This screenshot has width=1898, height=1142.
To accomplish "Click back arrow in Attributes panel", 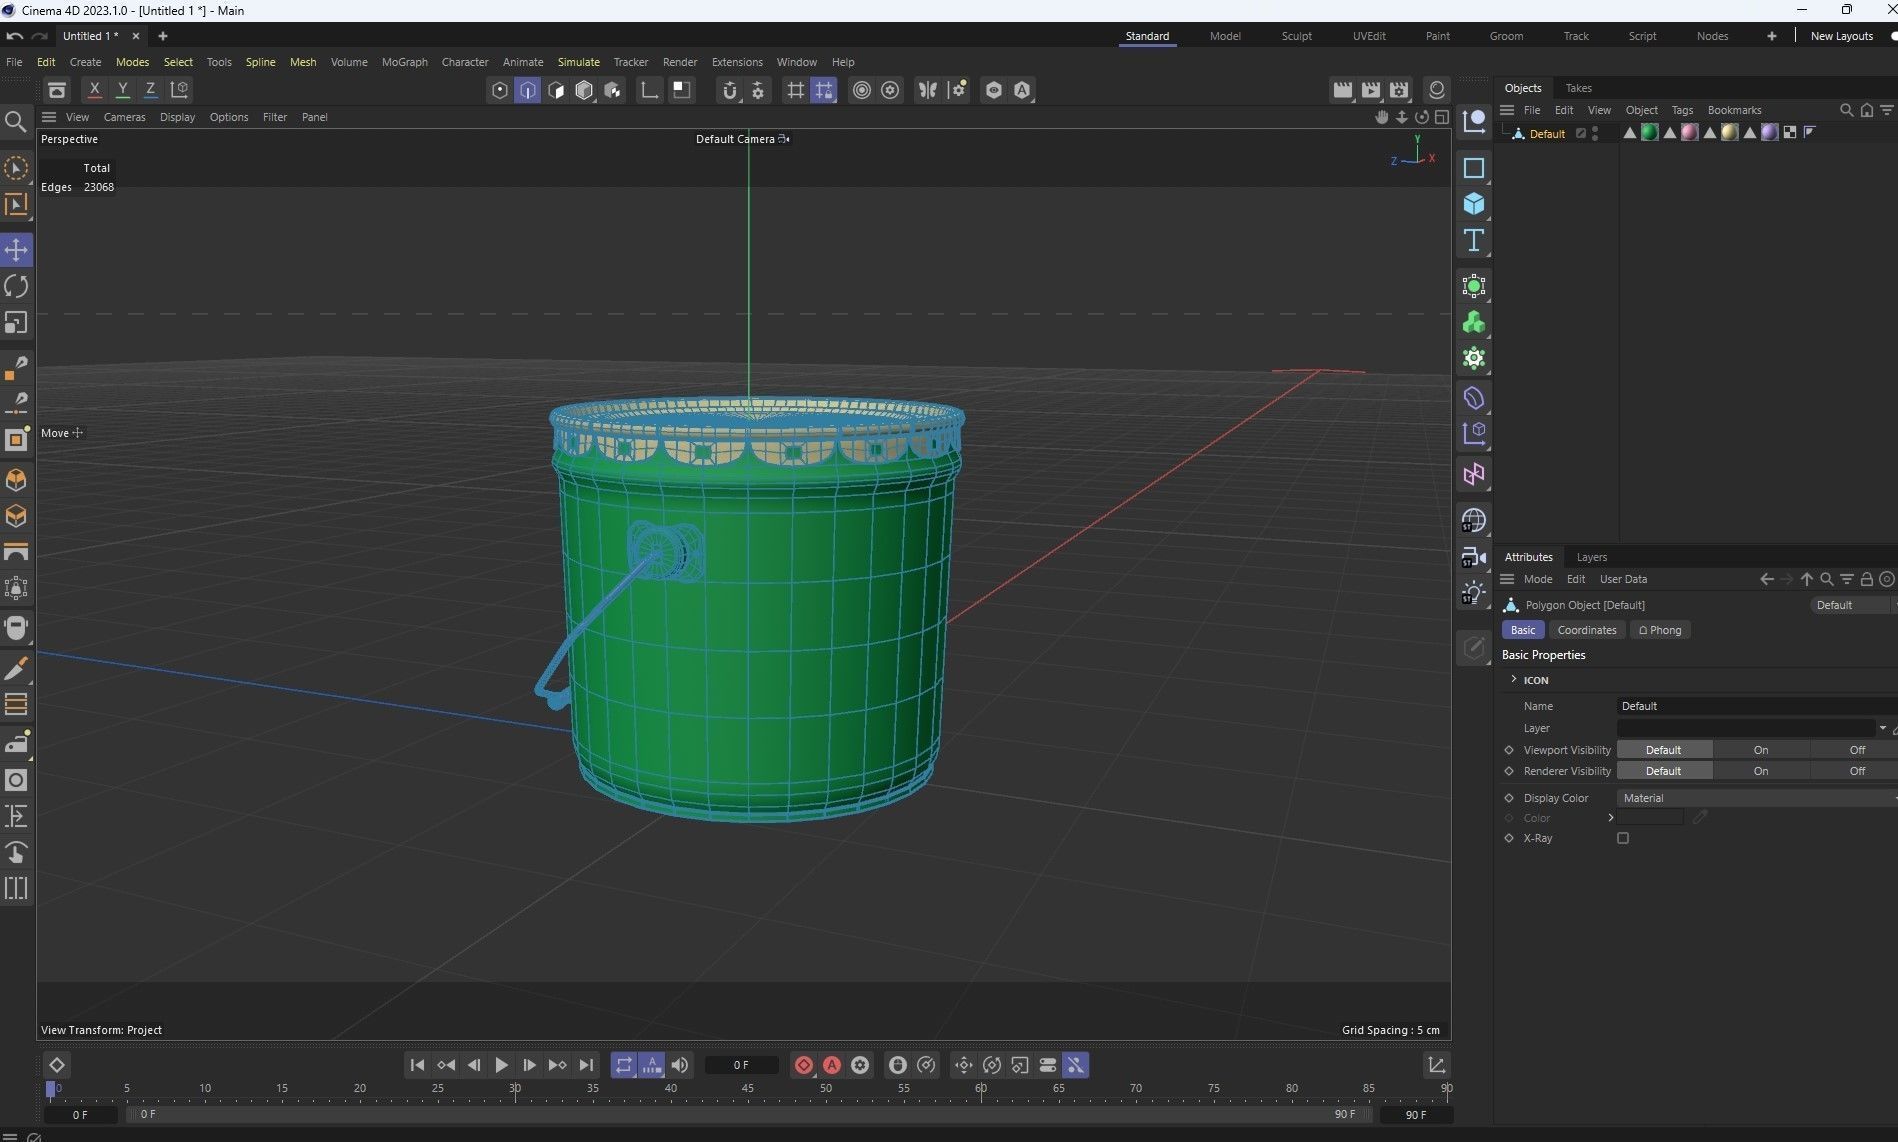I will point(1767,579).
